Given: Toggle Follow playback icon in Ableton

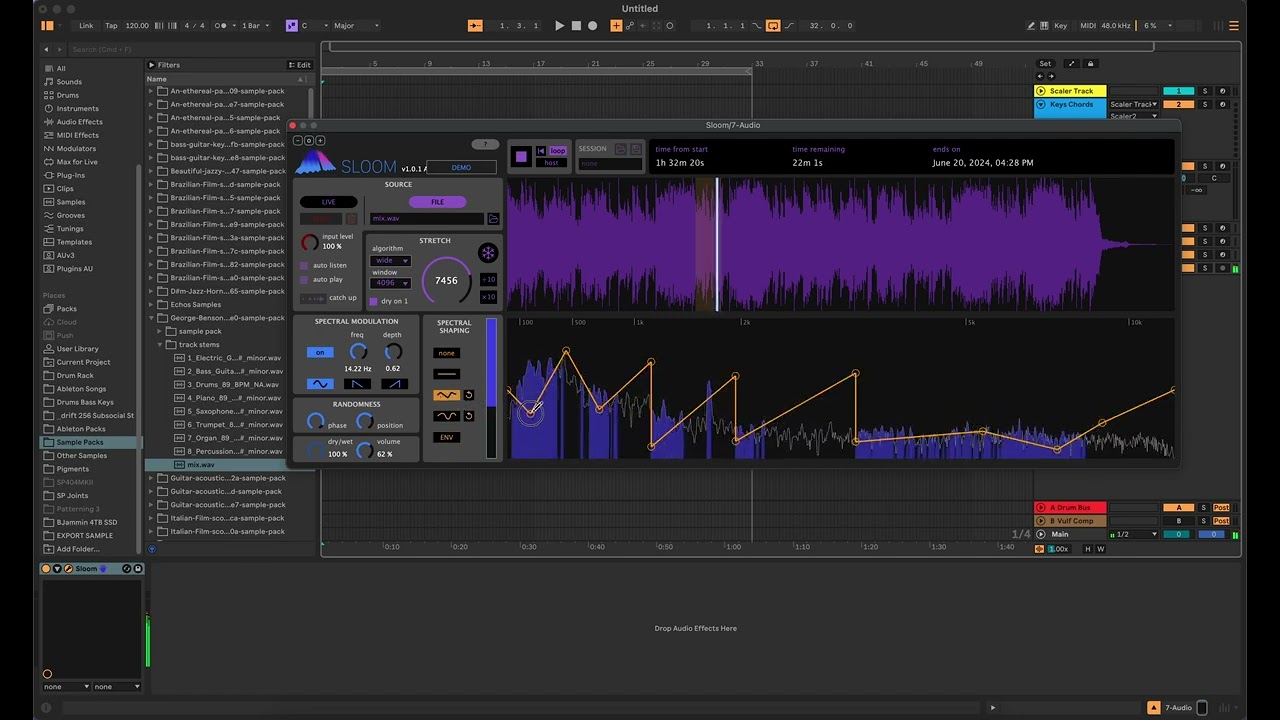Looking at the screenshot, I should (x=475, y=26).
